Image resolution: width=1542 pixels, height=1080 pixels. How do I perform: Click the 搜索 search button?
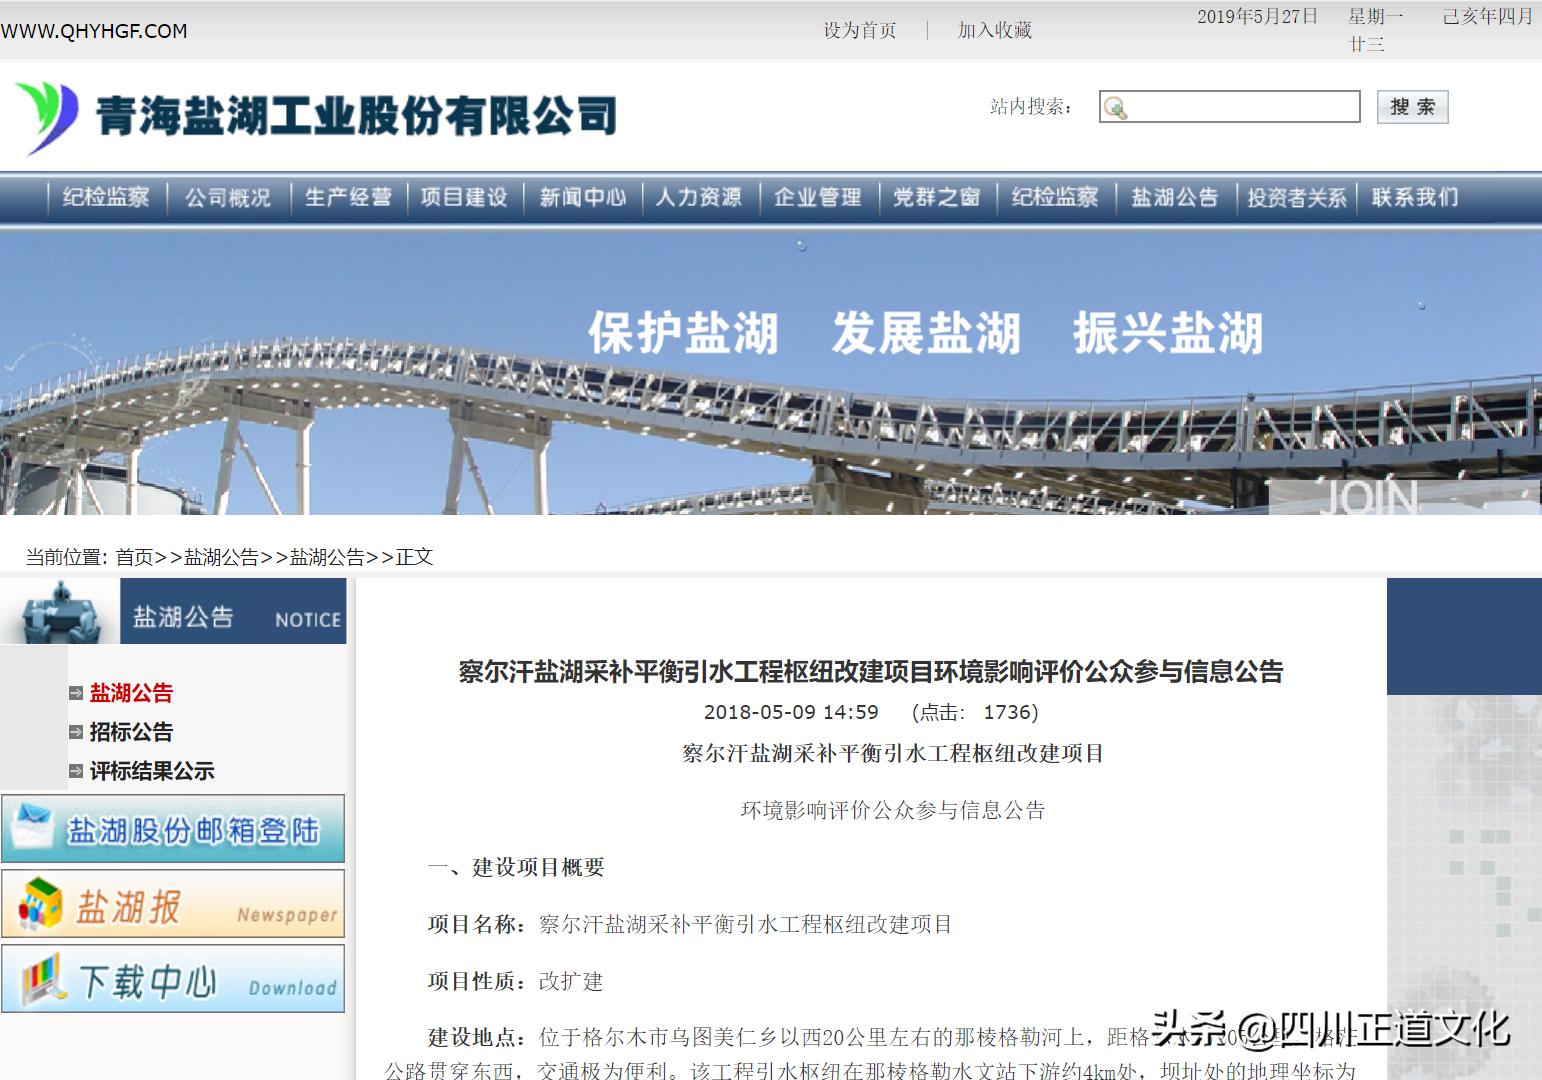pos(1413,107)
